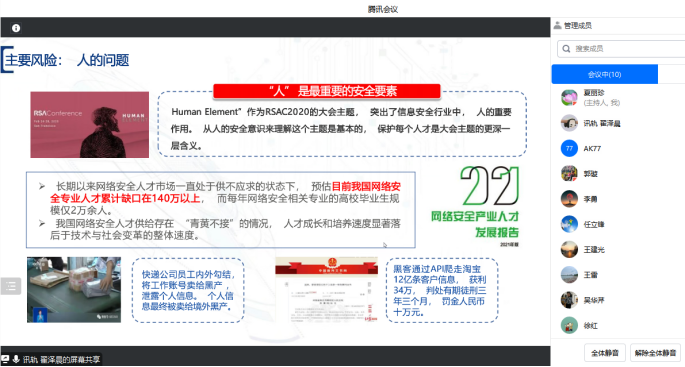Screen dimensions: 685x367
Task: Click the microphone icon in sharing bar
Action: tap(16, 359)
